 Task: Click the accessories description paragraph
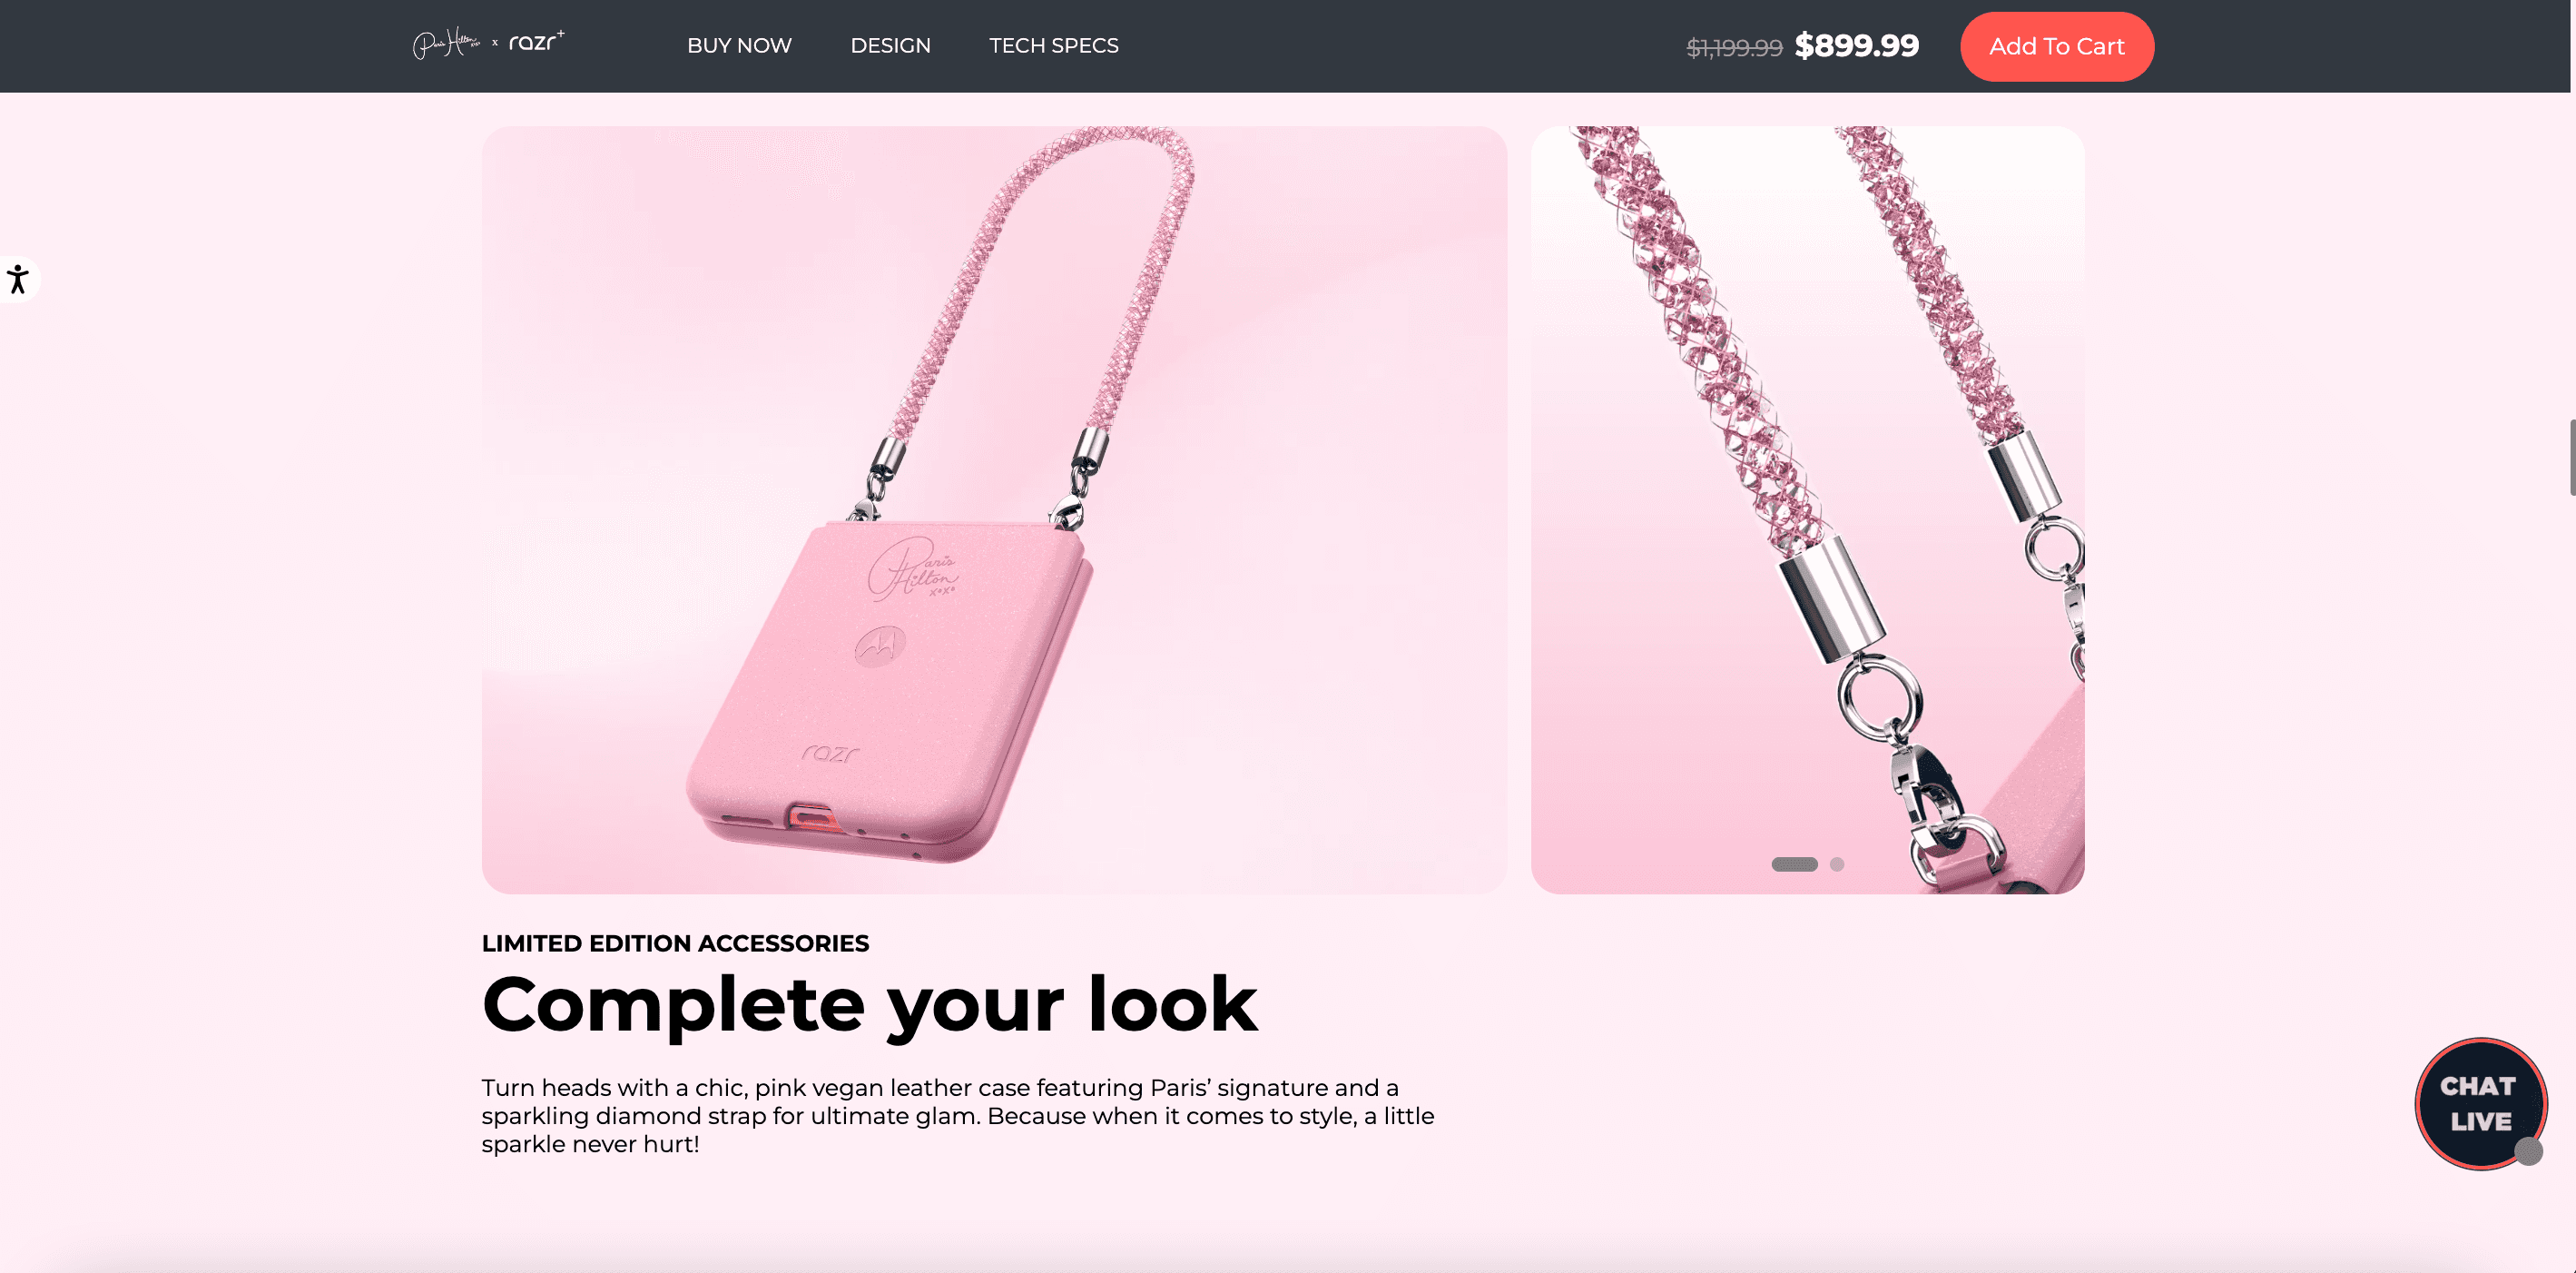[958, 1116]
